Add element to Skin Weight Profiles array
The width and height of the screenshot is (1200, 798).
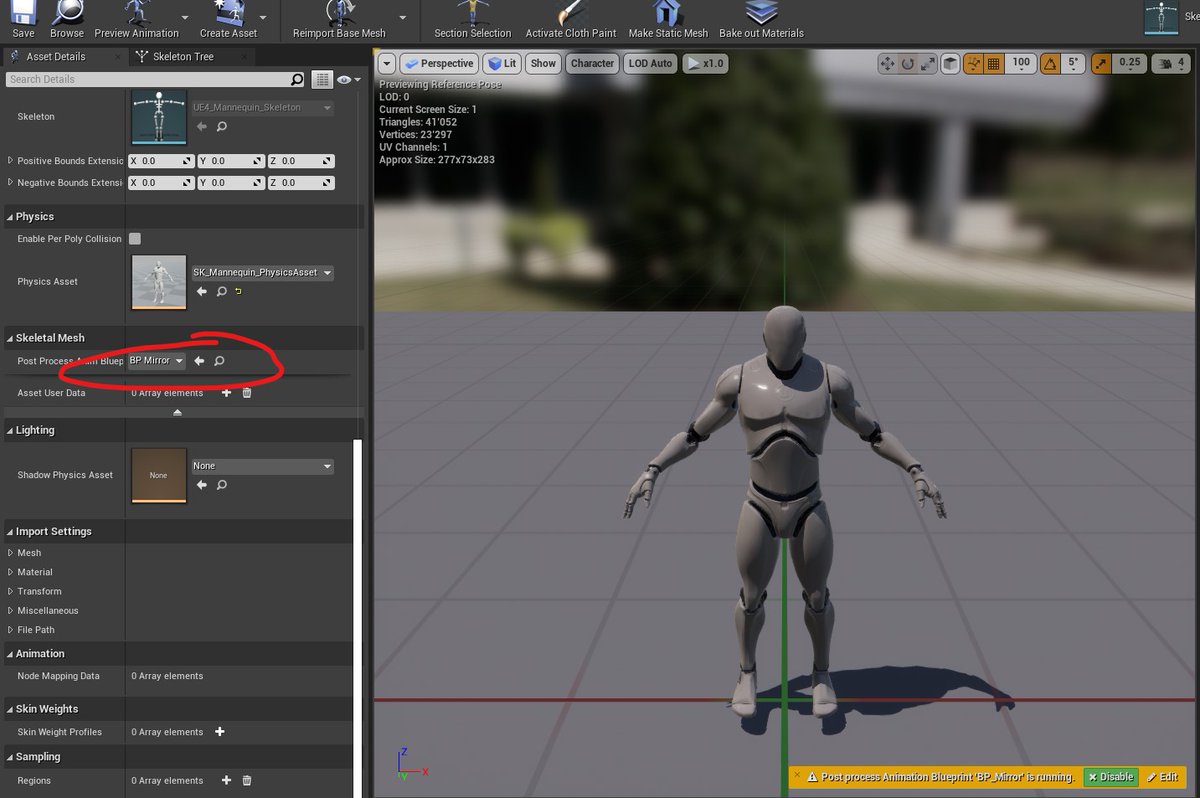pos(220,732)
